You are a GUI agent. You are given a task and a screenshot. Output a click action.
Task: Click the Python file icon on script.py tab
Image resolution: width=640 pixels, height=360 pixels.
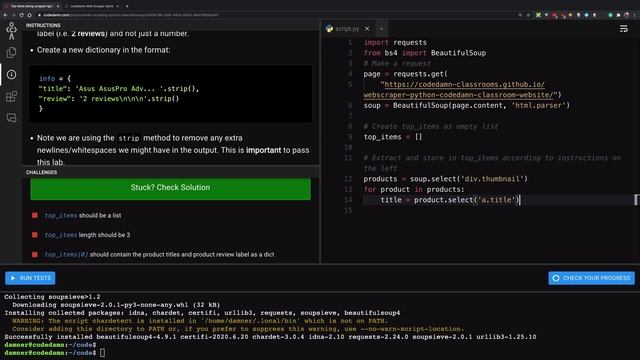click(329, 29)
